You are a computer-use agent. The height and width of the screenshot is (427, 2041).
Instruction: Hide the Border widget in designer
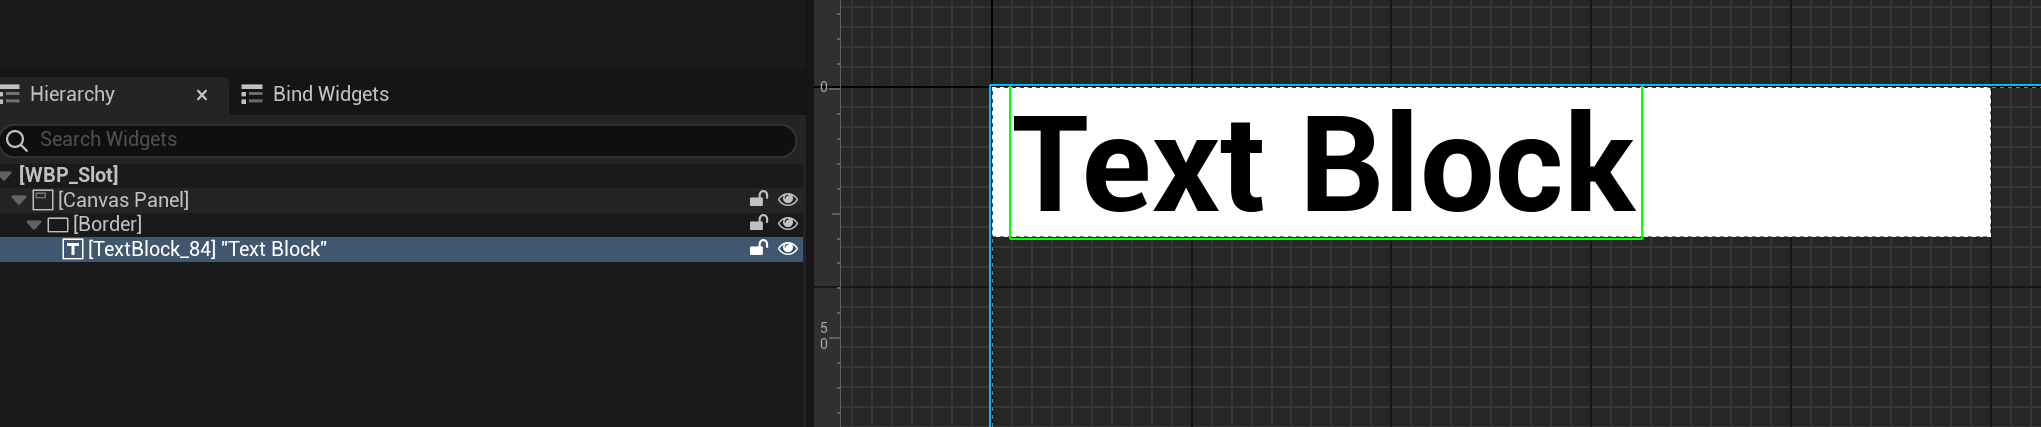[788, 223]
